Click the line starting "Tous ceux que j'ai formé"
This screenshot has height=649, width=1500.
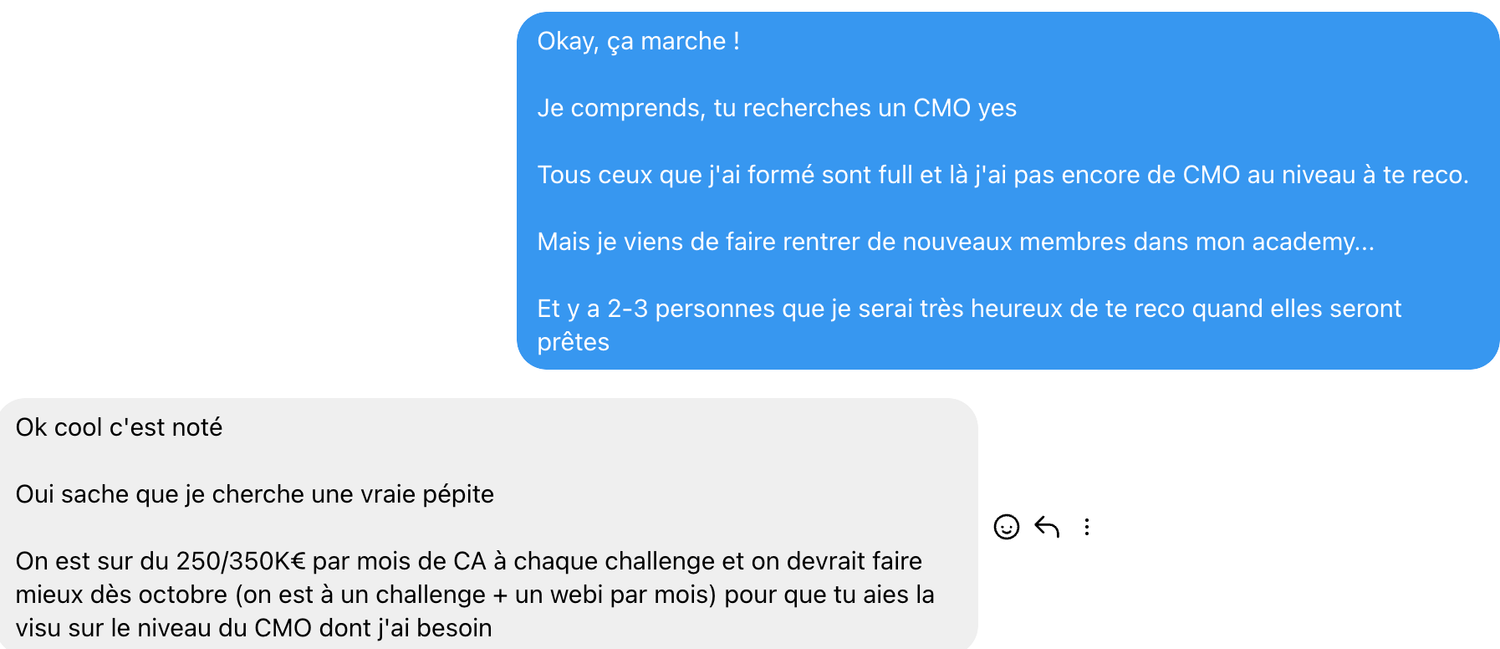pyautogui.click(x=1002, y=175)
